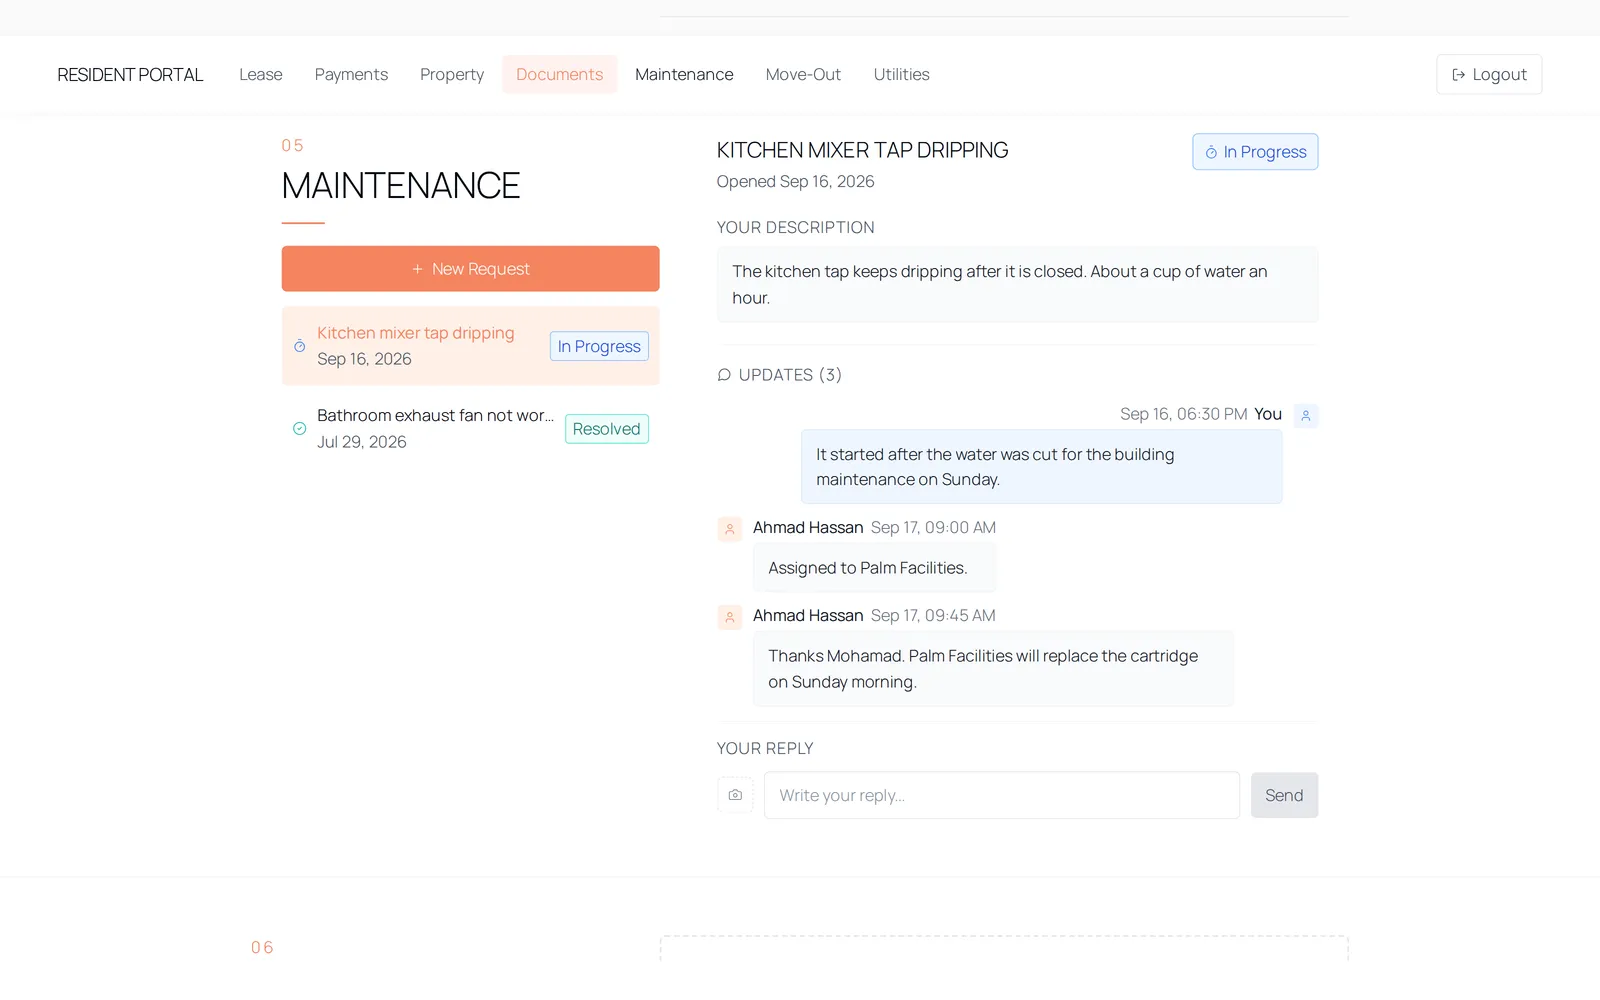1600x1000 pixels.
Task: Click the plus icon on the New Request button
Action: click(x=417, y=269)
